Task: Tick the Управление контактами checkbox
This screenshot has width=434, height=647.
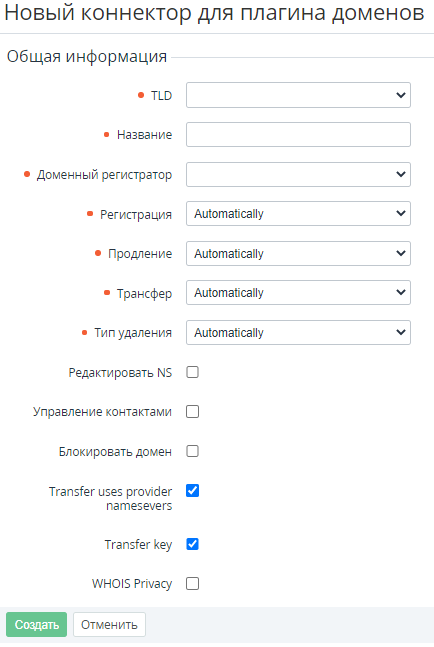Action: [192, 412]
